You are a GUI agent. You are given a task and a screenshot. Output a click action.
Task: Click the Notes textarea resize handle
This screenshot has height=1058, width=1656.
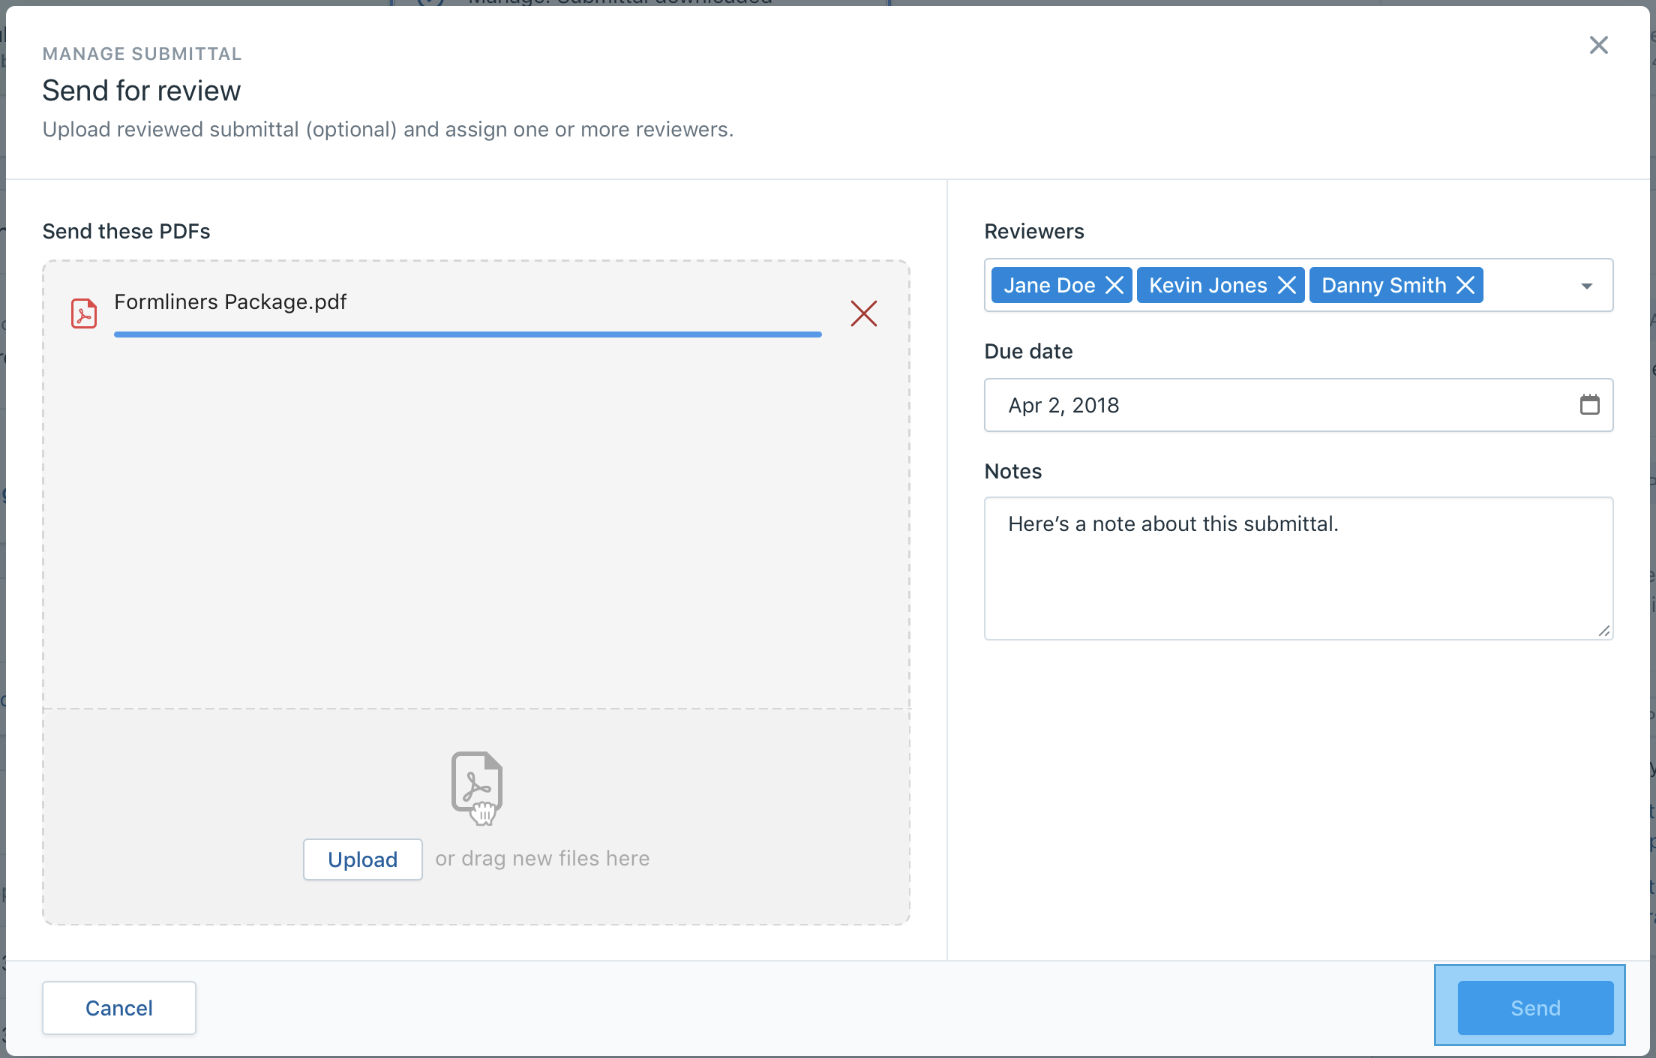[x=1604, y=631]
